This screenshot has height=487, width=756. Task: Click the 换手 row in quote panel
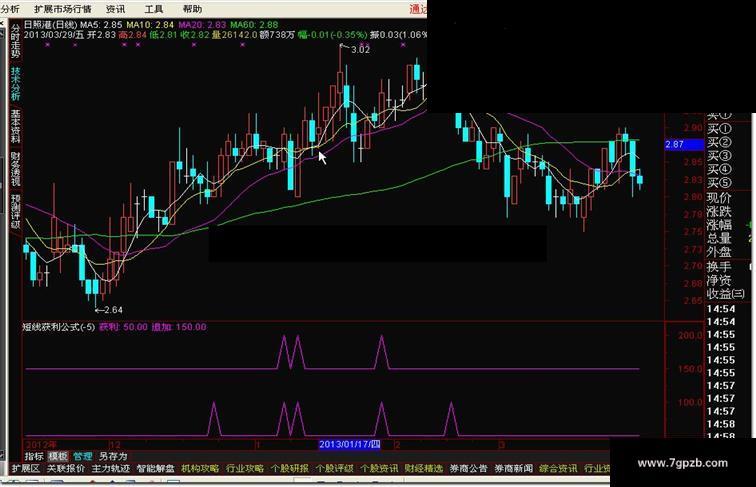click(x=719, y=267)
